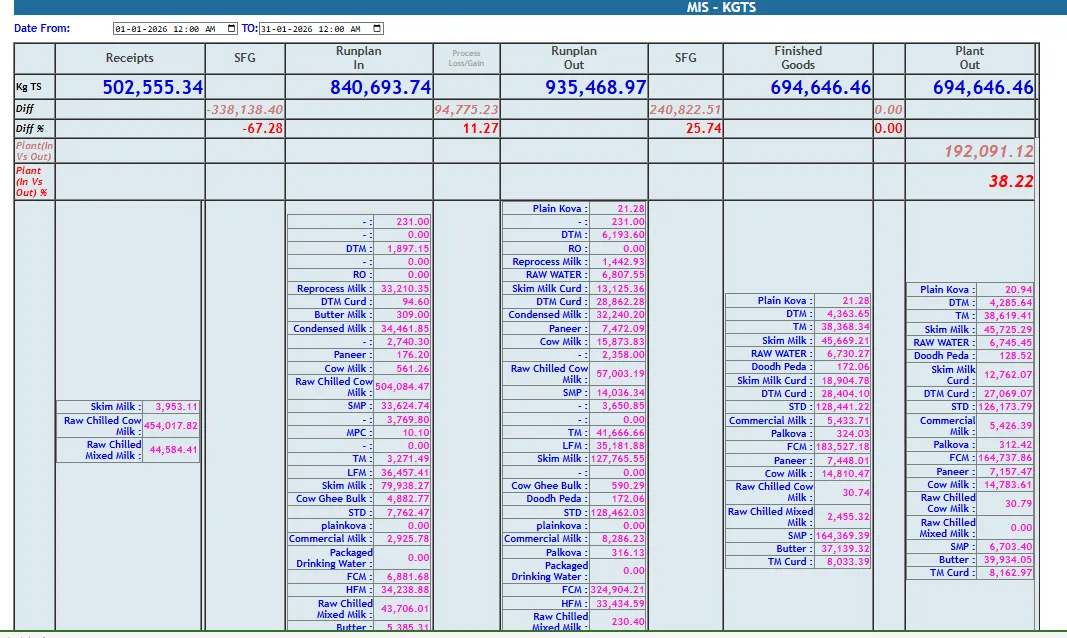Click Runplan Out FCM value 324,904.21
The height and width of the screenshot is (638, 1067).
[x=618, y=590]
